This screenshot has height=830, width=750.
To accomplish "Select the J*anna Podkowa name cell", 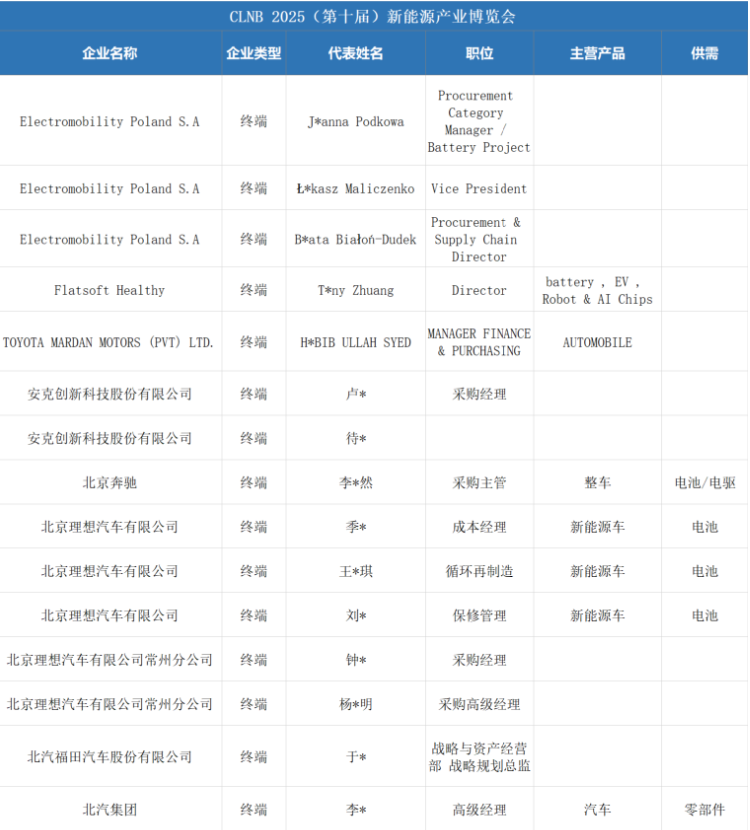I will pos(355,122).
